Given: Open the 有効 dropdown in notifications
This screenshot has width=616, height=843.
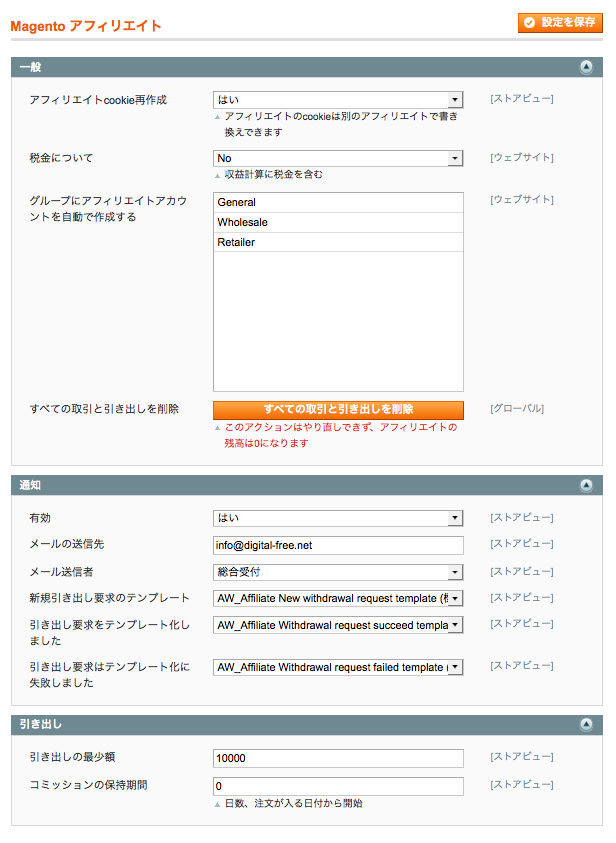Looking at the screenshot, I should coord(338,518).
